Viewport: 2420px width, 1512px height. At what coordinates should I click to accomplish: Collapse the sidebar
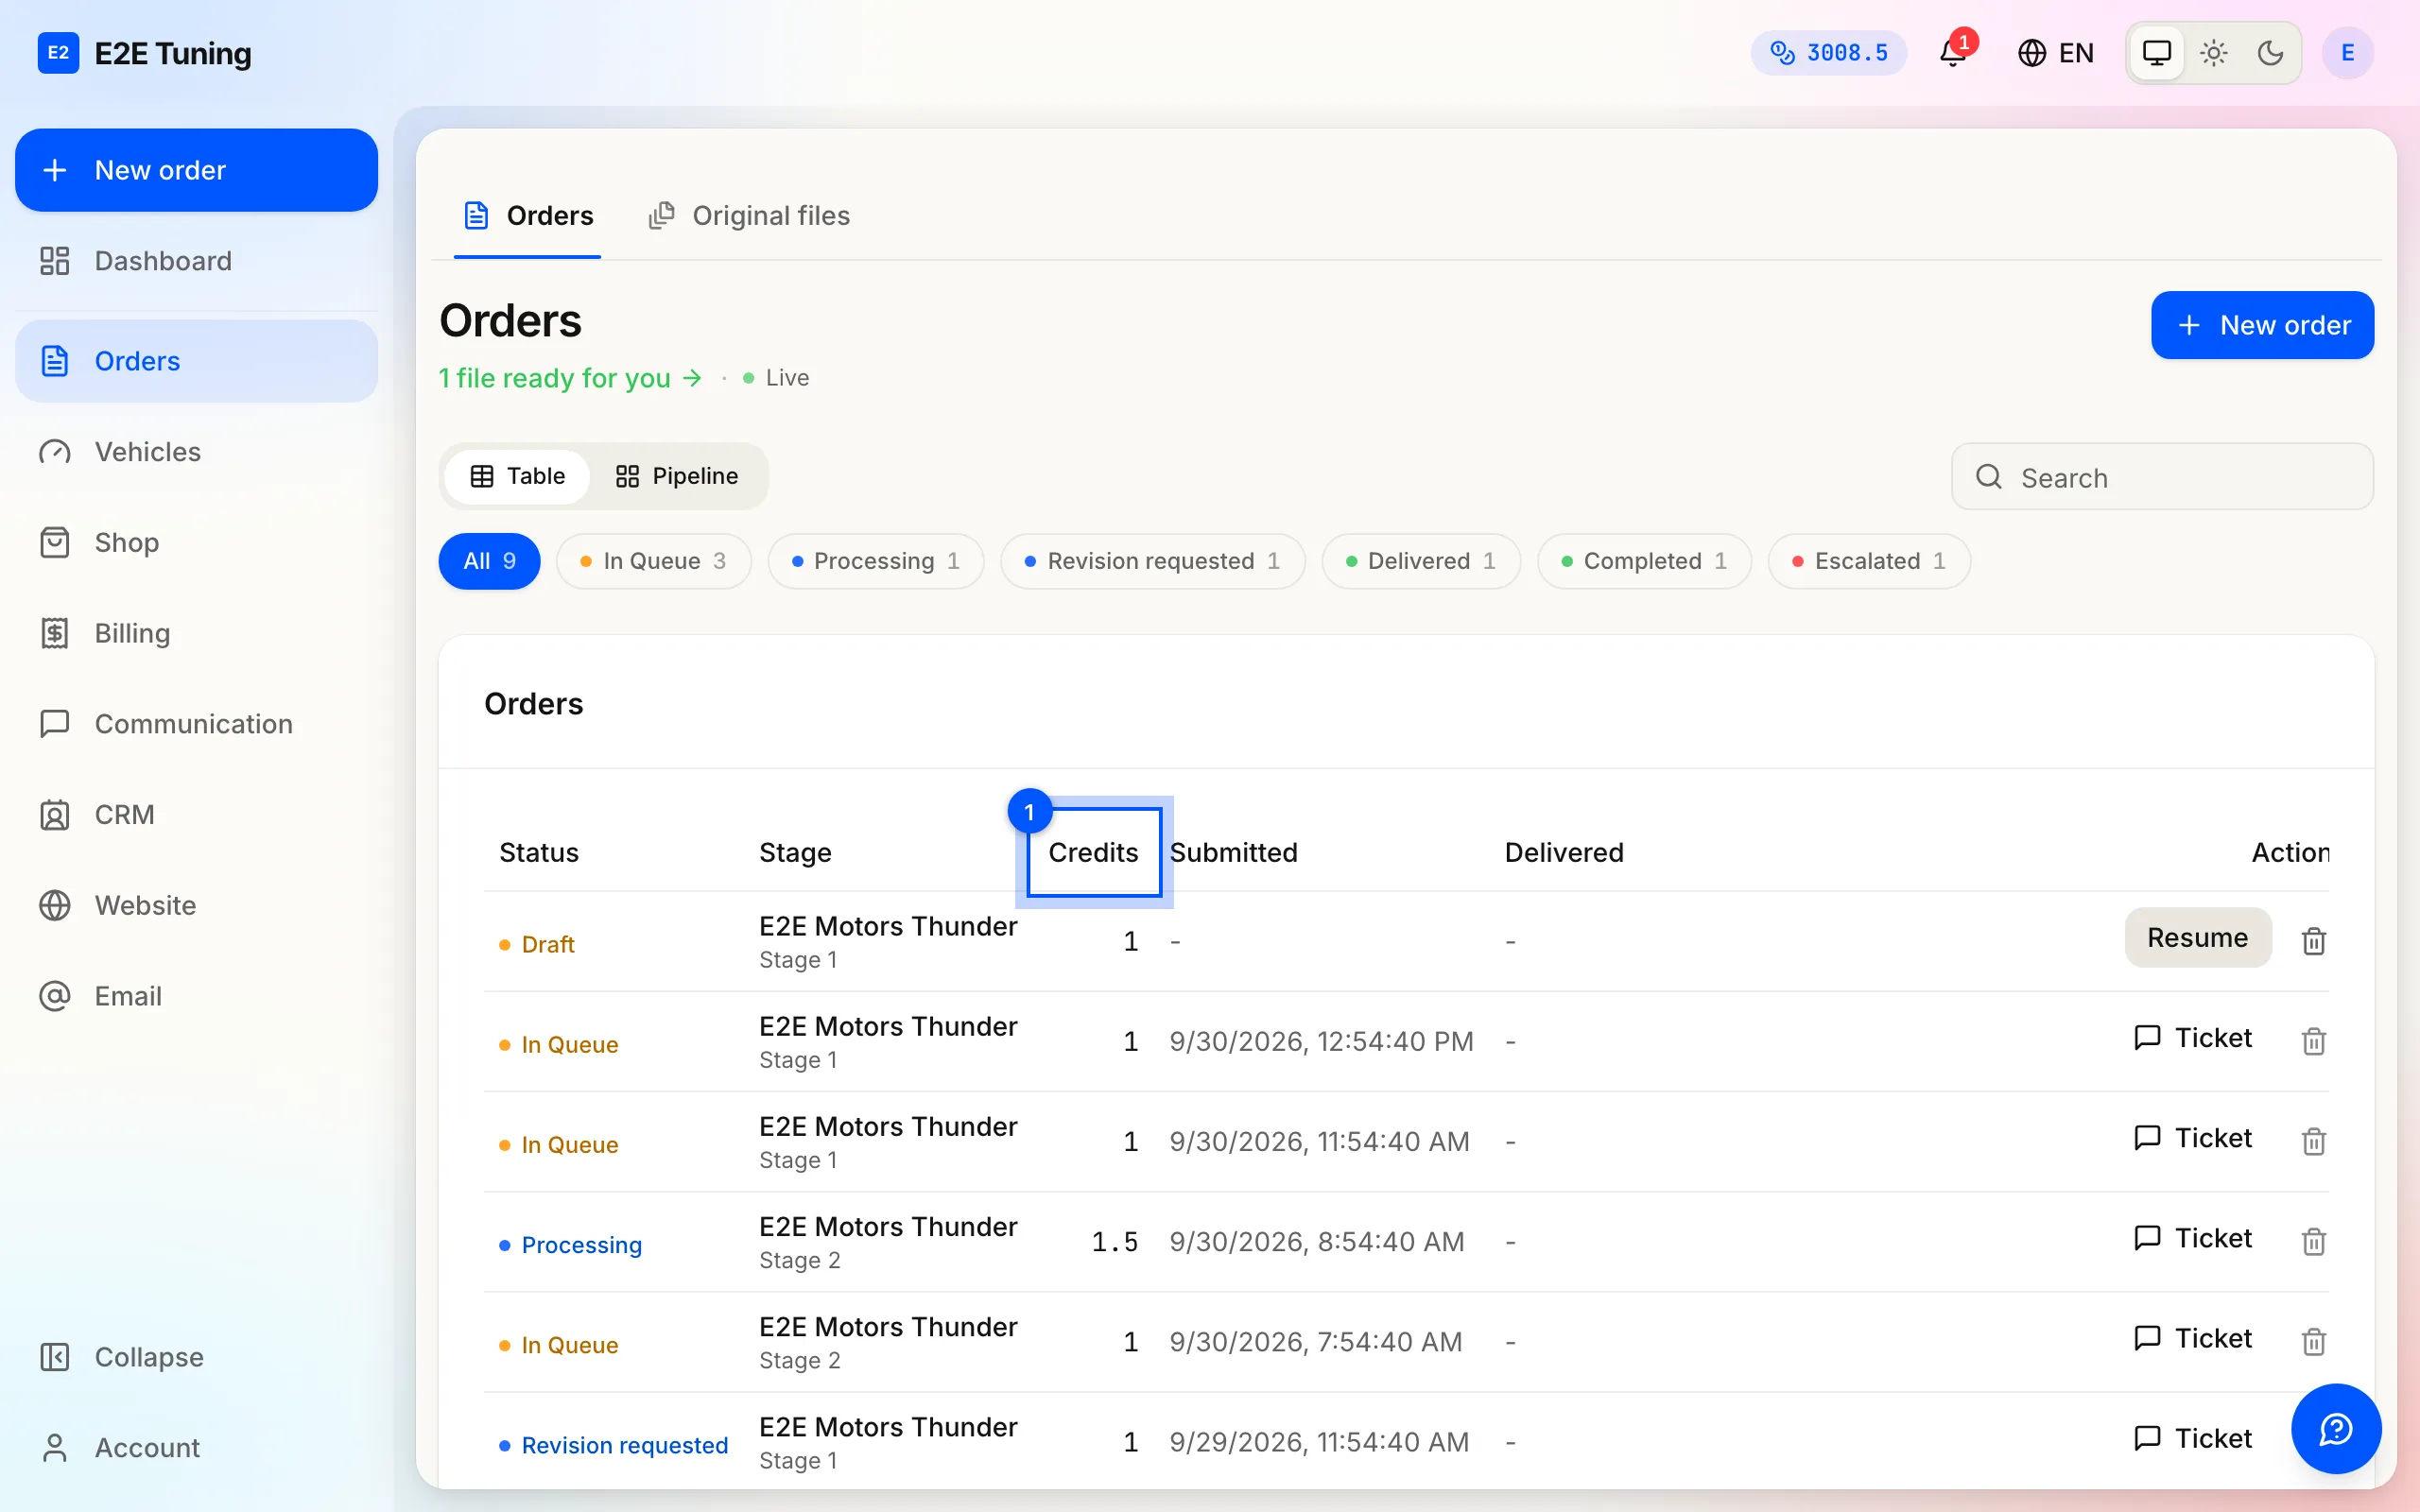[196, 1357]
